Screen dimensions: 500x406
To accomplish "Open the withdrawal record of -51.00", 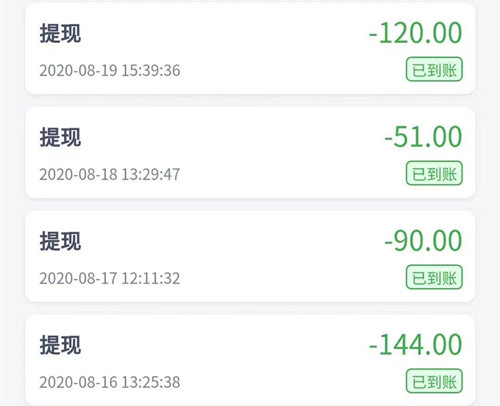I will [250, 153].
